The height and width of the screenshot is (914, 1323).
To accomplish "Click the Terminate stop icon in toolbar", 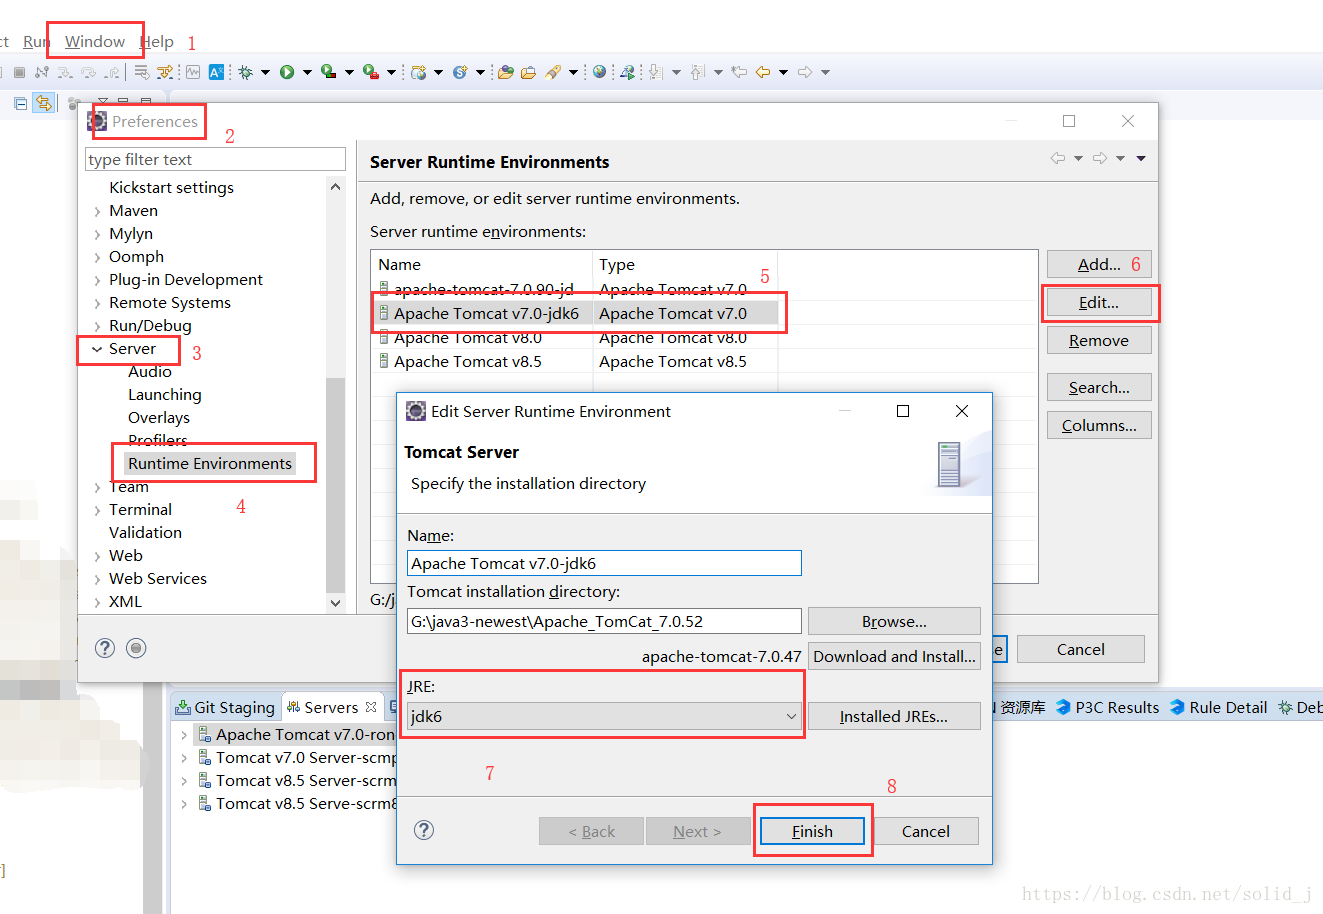I will 19,72.
